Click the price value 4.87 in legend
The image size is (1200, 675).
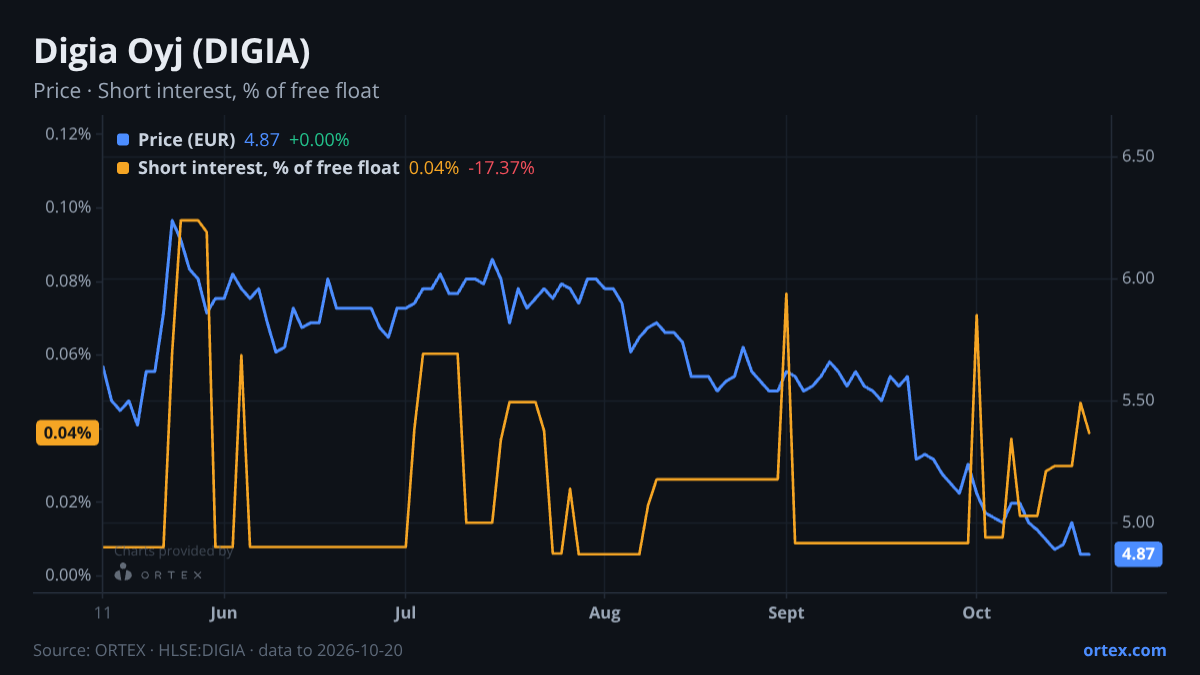coord(262,140)
